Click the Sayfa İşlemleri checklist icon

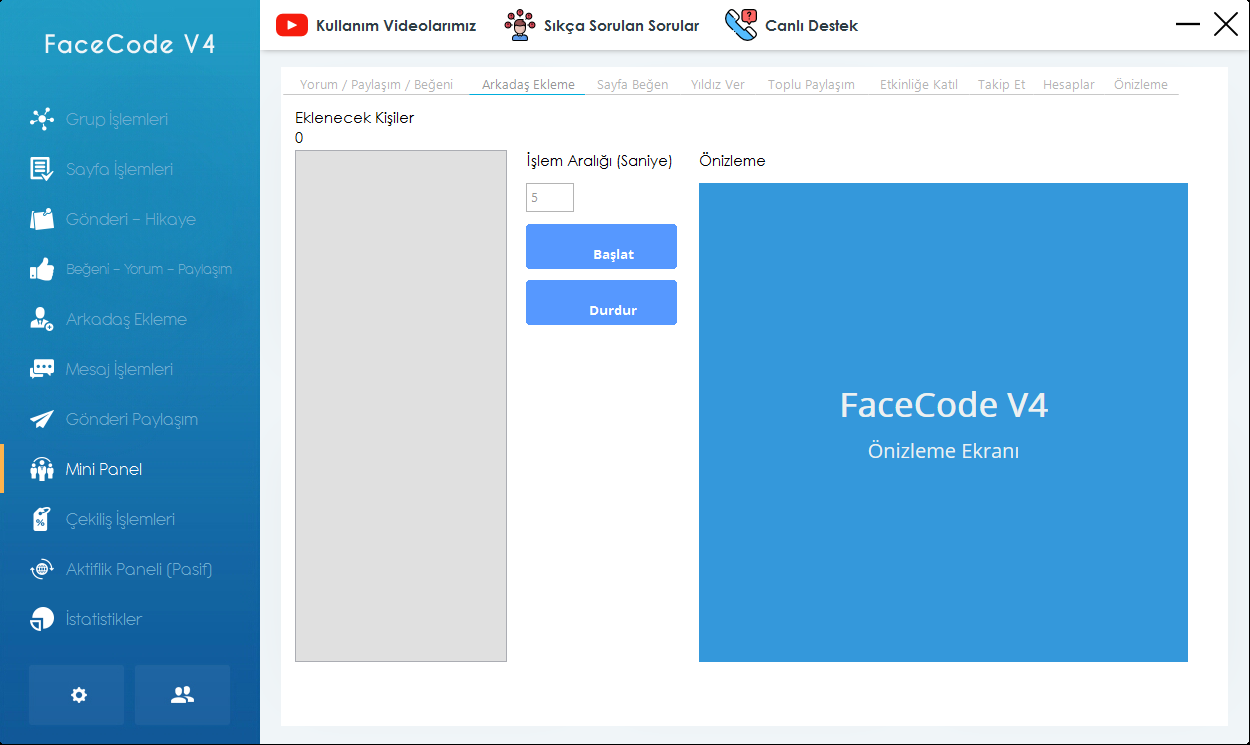[42, 169]
